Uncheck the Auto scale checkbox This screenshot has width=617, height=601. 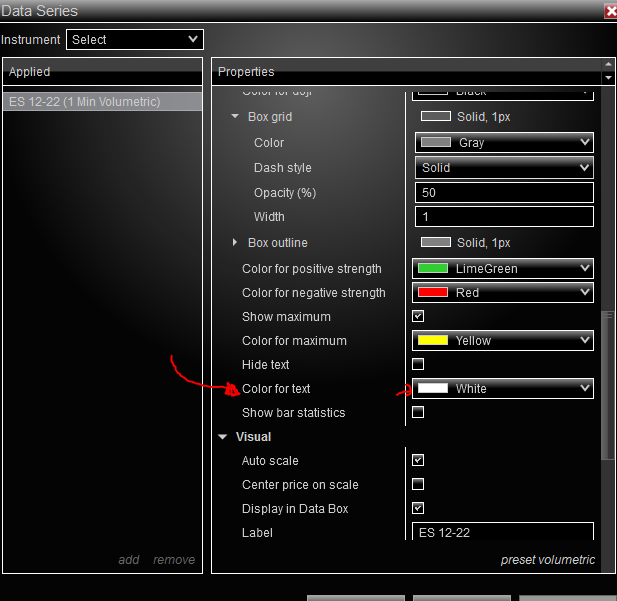tap(418, 460)
